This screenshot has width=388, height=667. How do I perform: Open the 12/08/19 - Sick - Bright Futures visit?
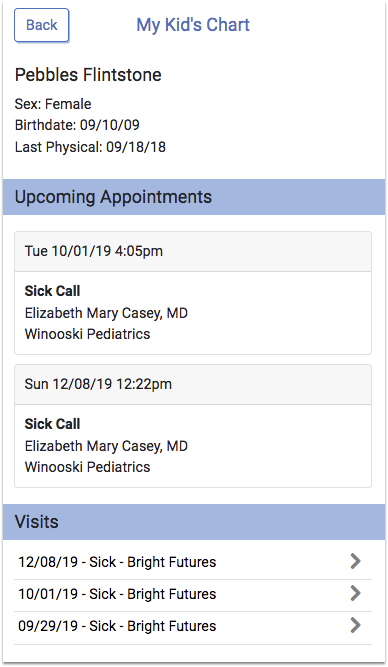(193, 562)
